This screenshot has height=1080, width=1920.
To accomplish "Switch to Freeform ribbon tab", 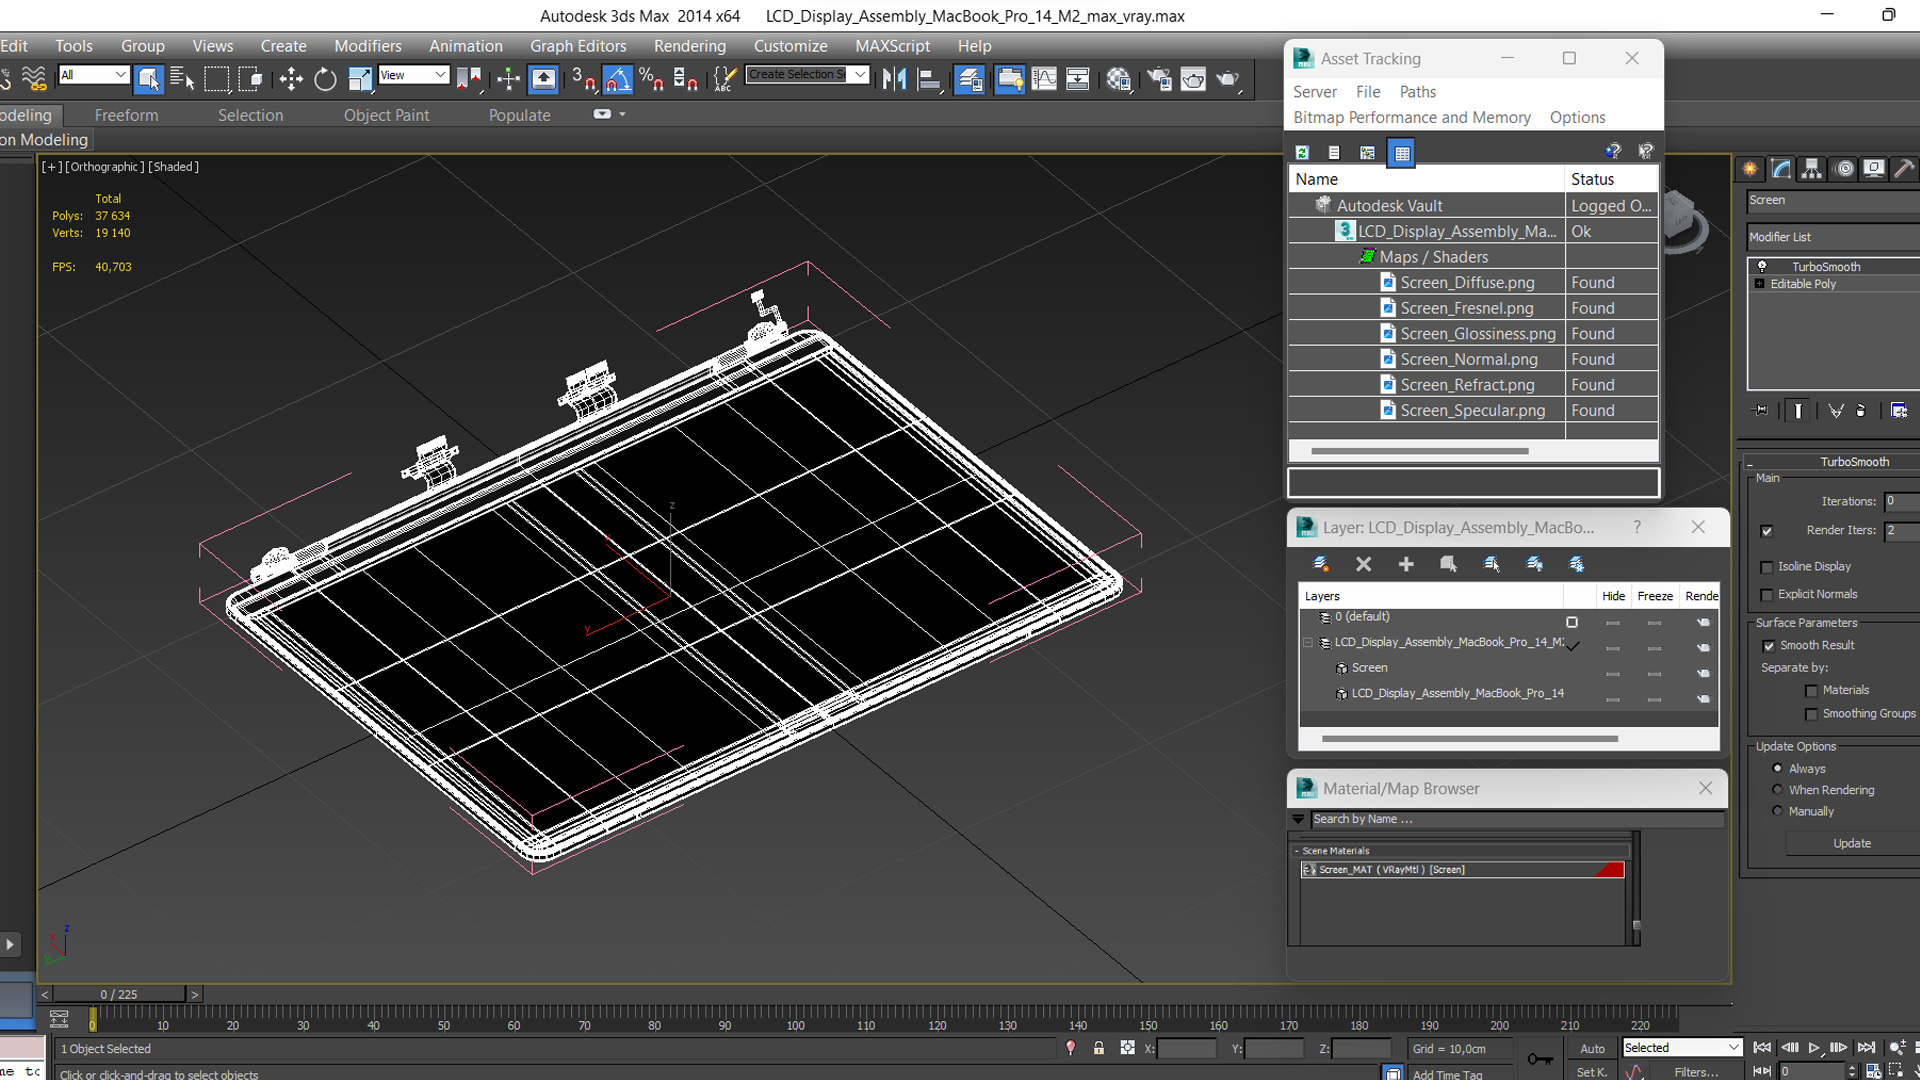I will pyautogui.click(x=126, y=115).
